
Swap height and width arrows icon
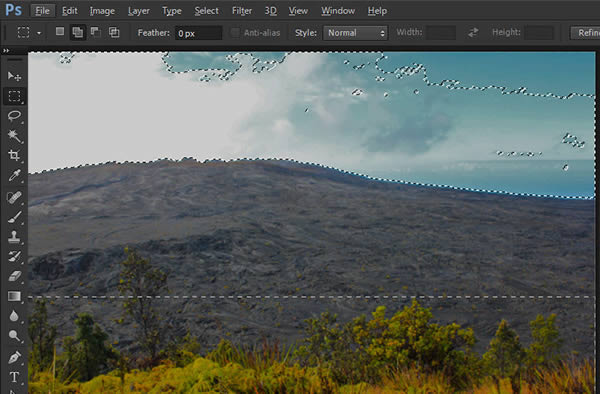tap(473, 33)
